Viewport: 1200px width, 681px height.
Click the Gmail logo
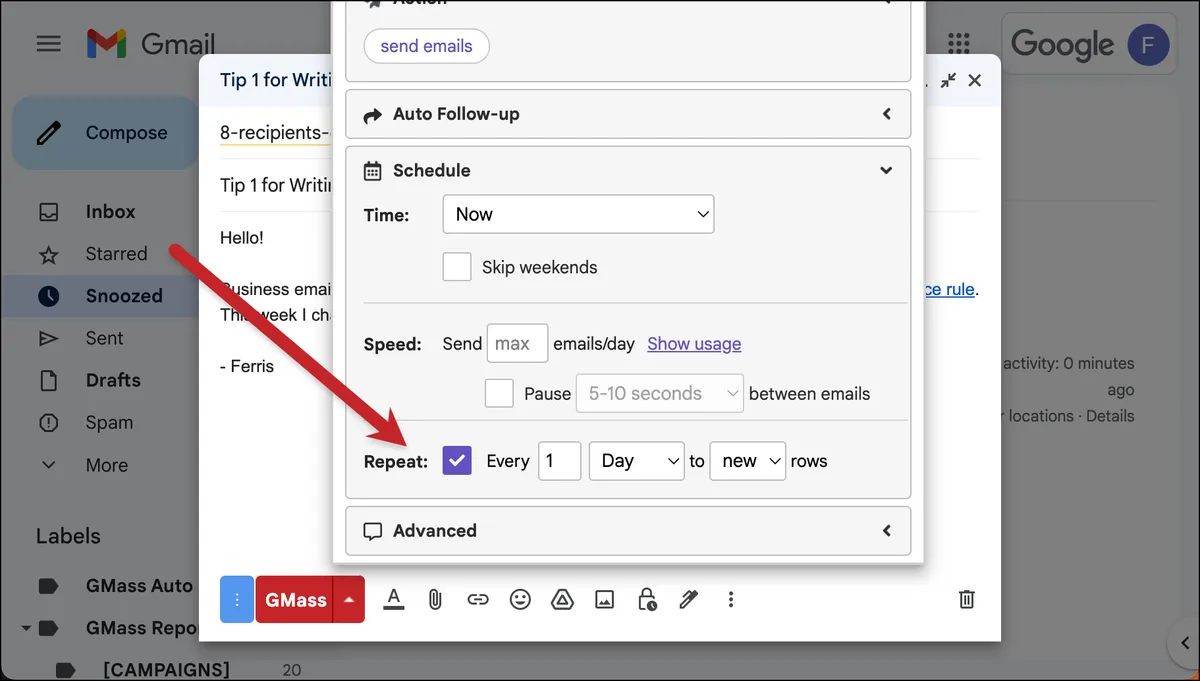pyautogui.click(x=150, y=44)
